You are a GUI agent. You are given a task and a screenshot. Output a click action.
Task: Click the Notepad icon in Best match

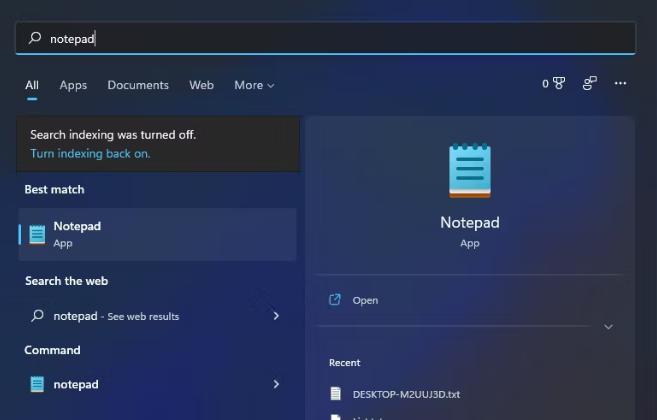(37, 234)
